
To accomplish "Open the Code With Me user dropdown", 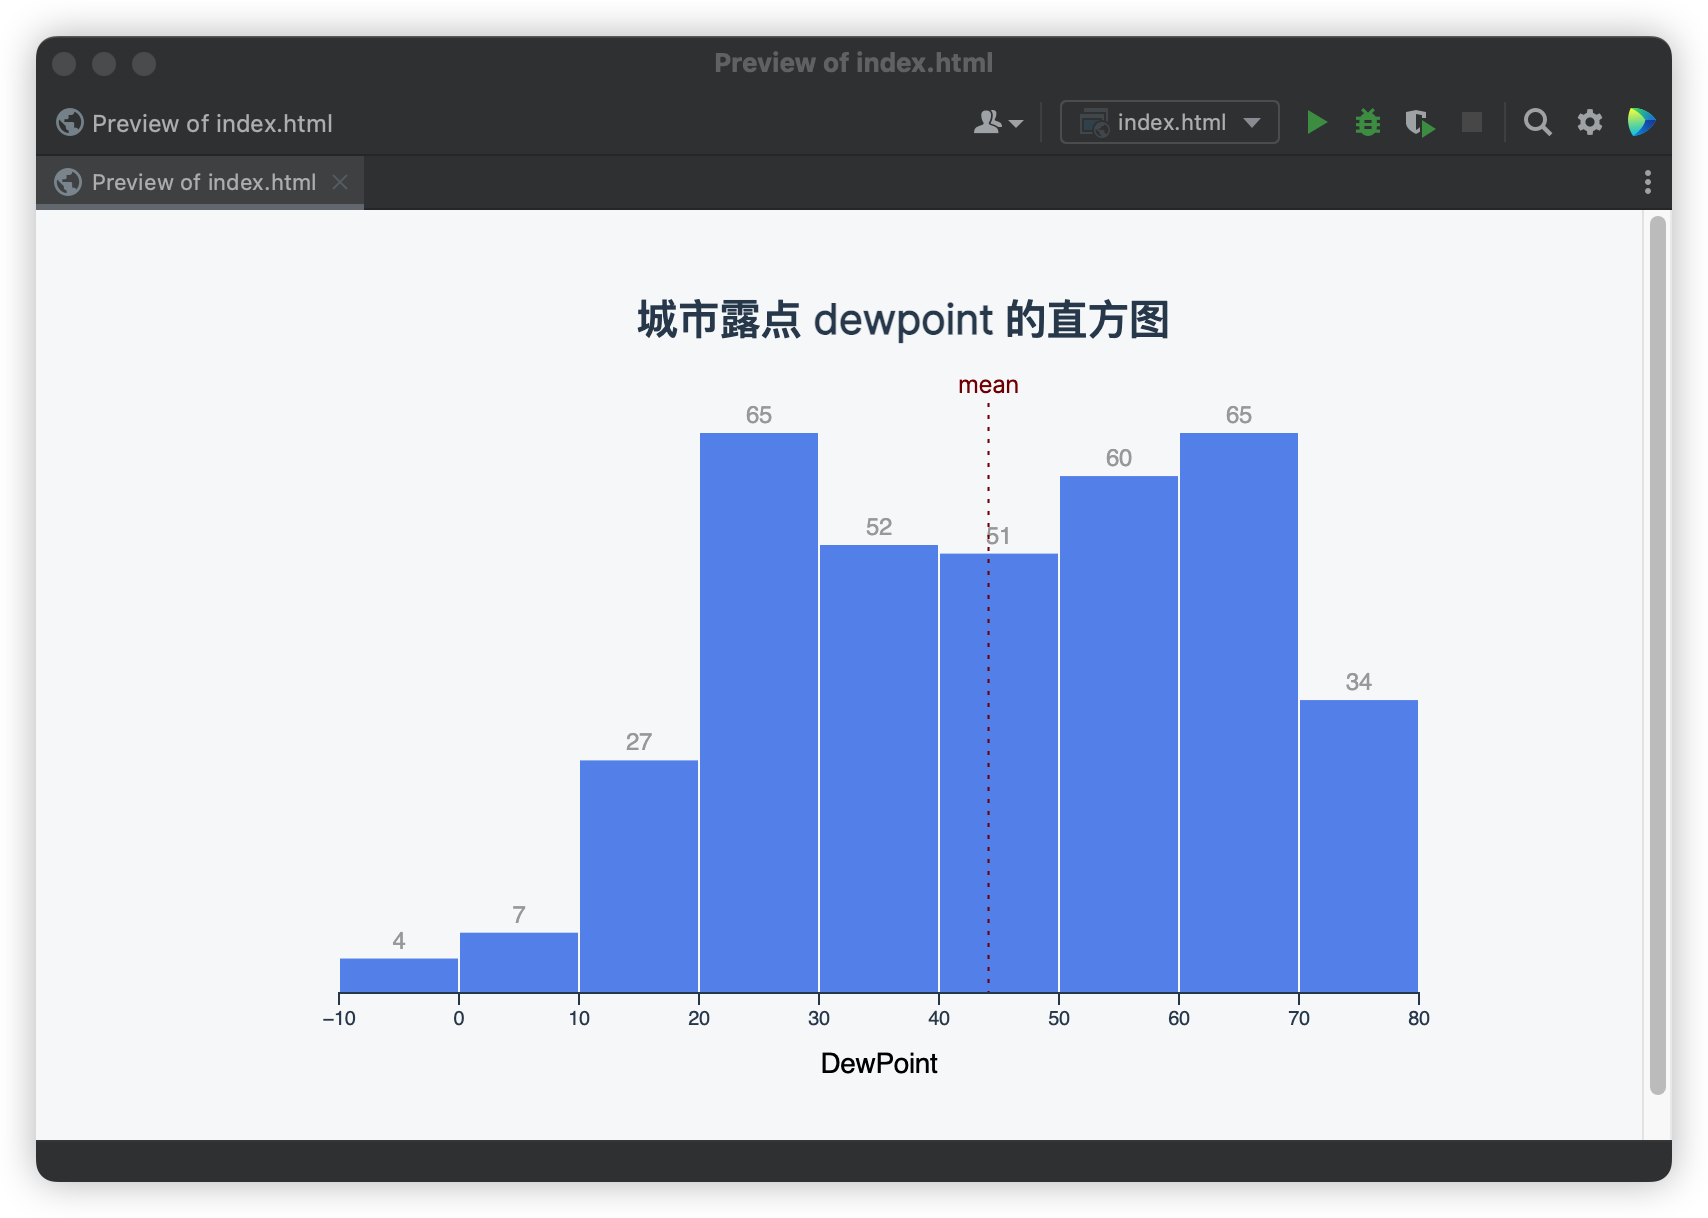I will click(998, 122).
